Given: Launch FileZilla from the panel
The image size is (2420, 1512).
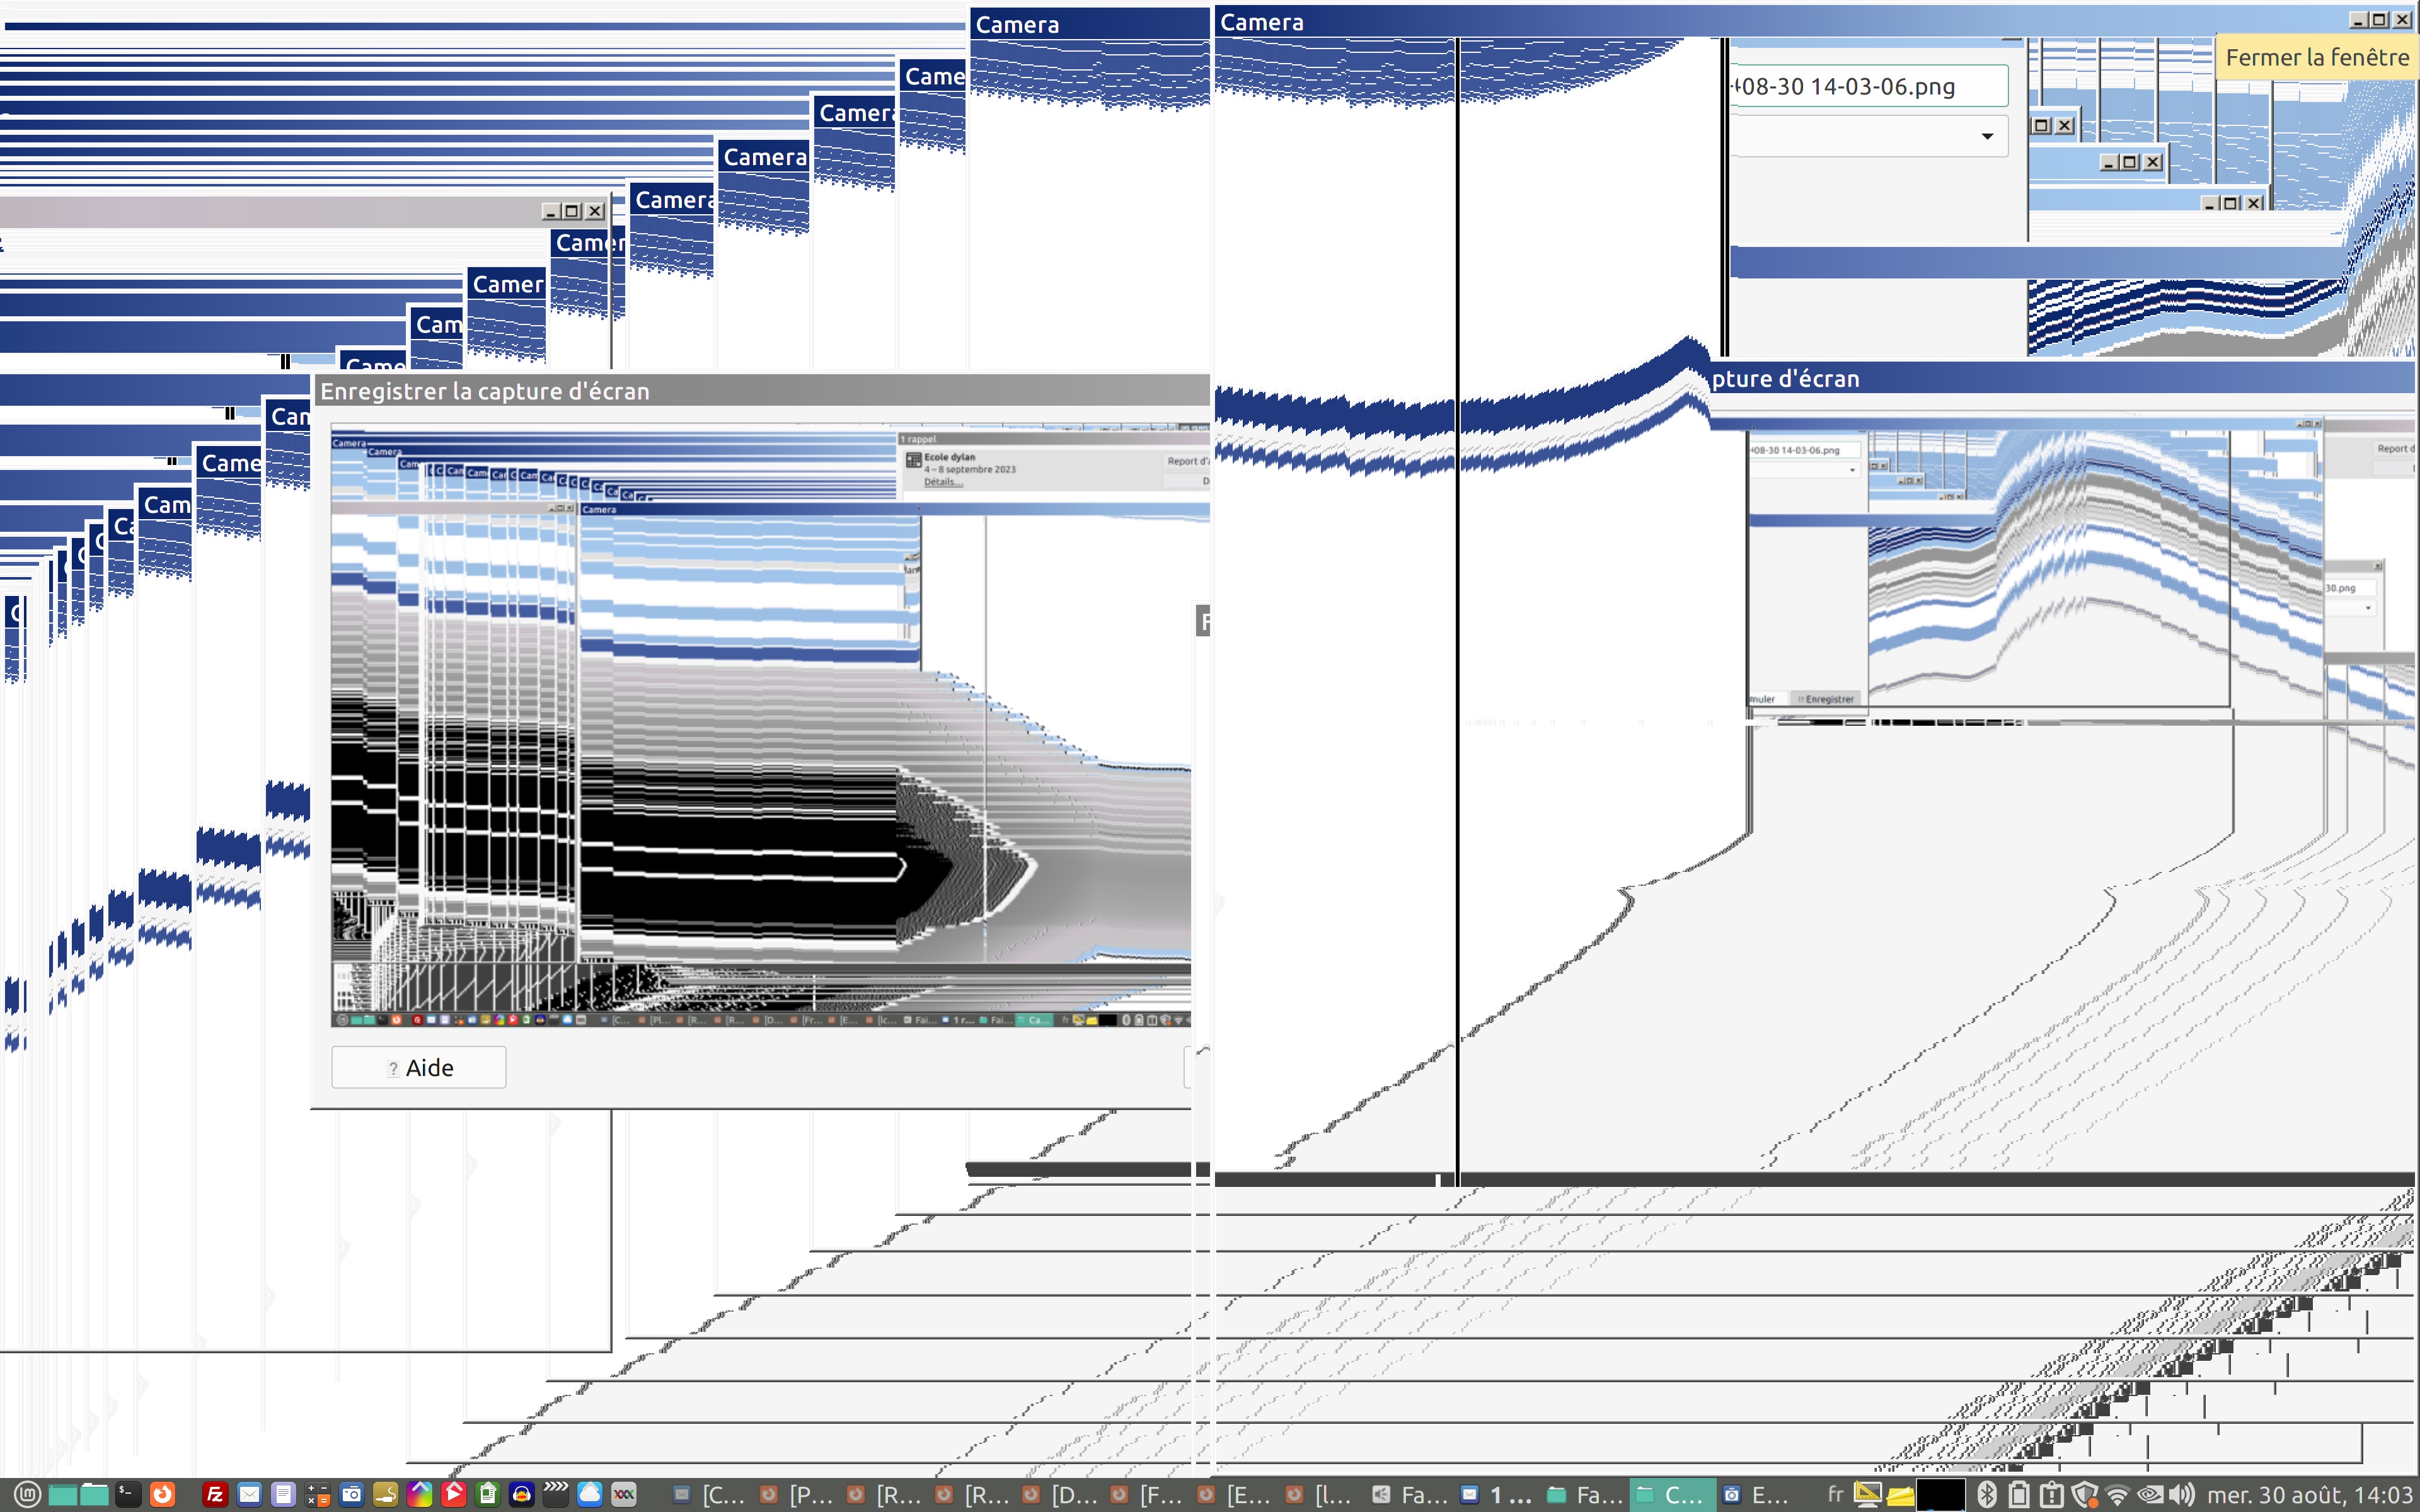Looking at the screenshot, I should [x=215, y=1494].
